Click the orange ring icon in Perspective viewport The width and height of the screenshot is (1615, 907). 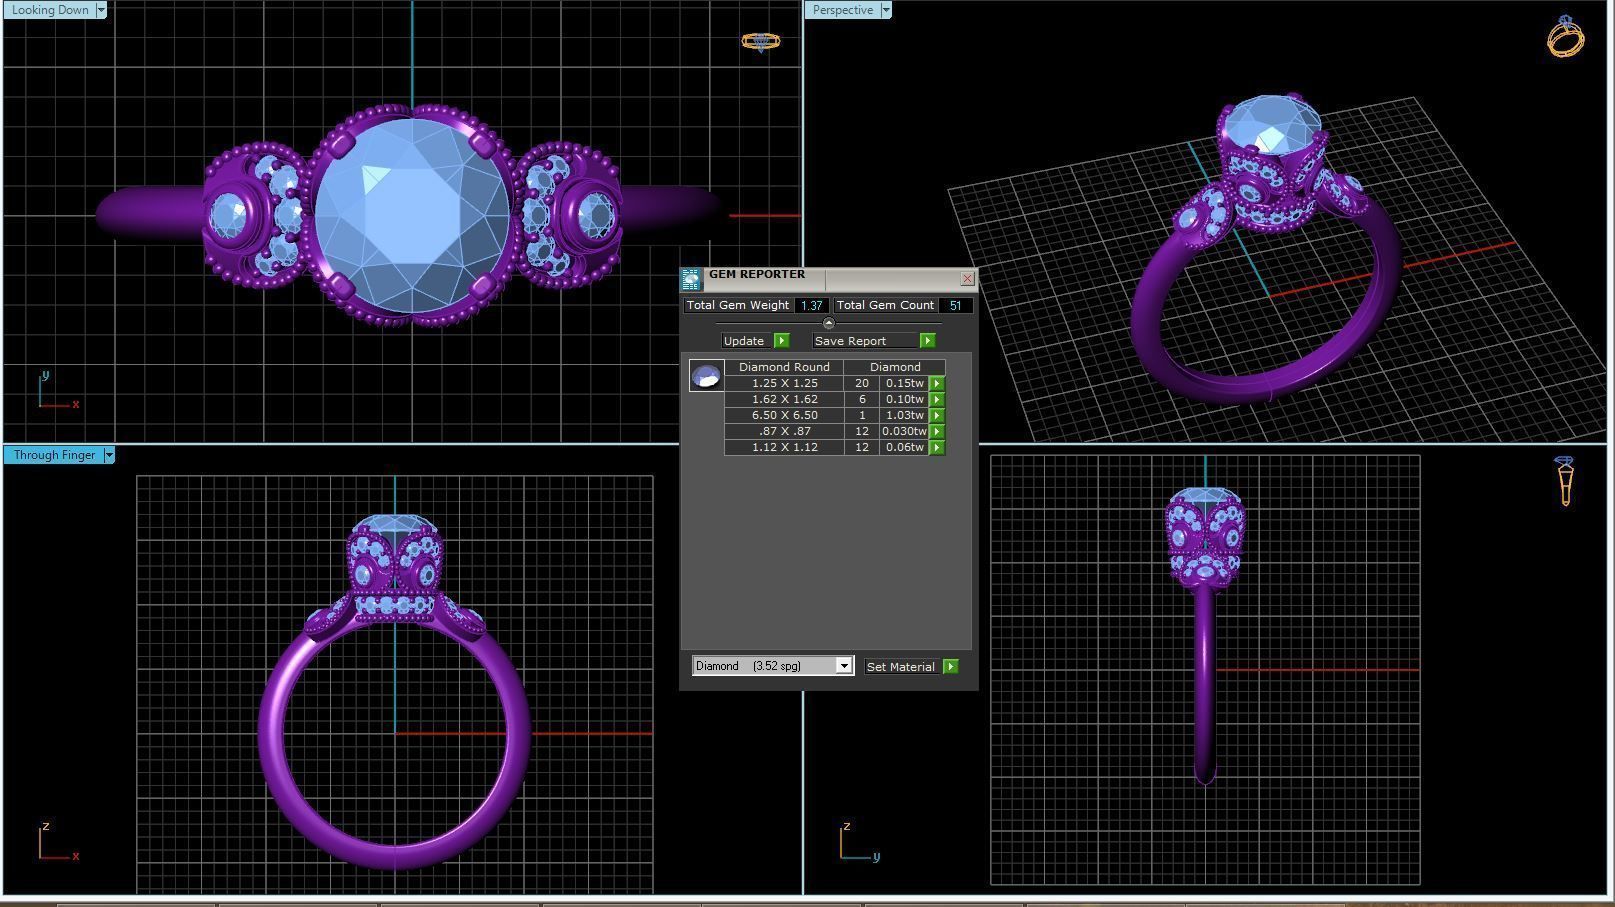1565,37
